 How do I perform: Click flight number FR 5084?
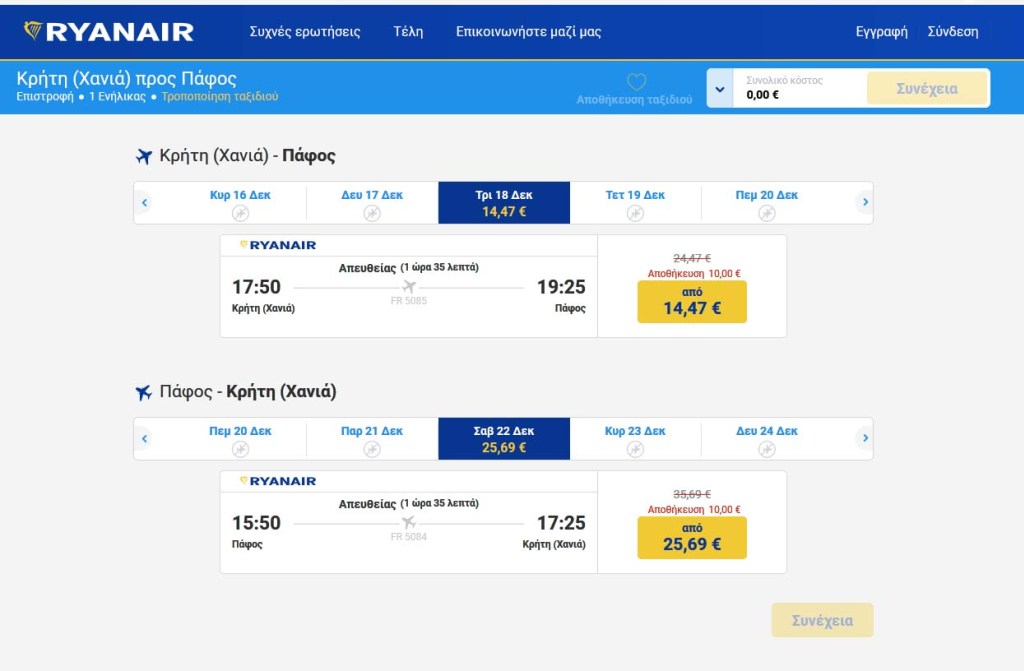(409, 536)
